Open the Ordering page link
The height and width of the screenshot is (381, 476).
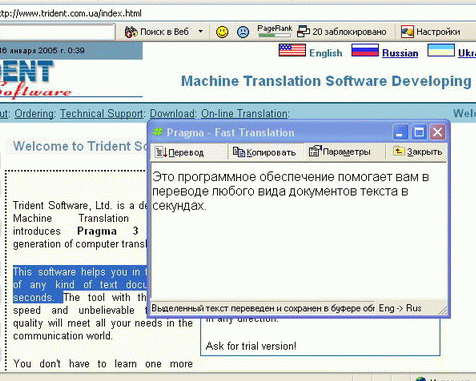click(x=34, y=114)
